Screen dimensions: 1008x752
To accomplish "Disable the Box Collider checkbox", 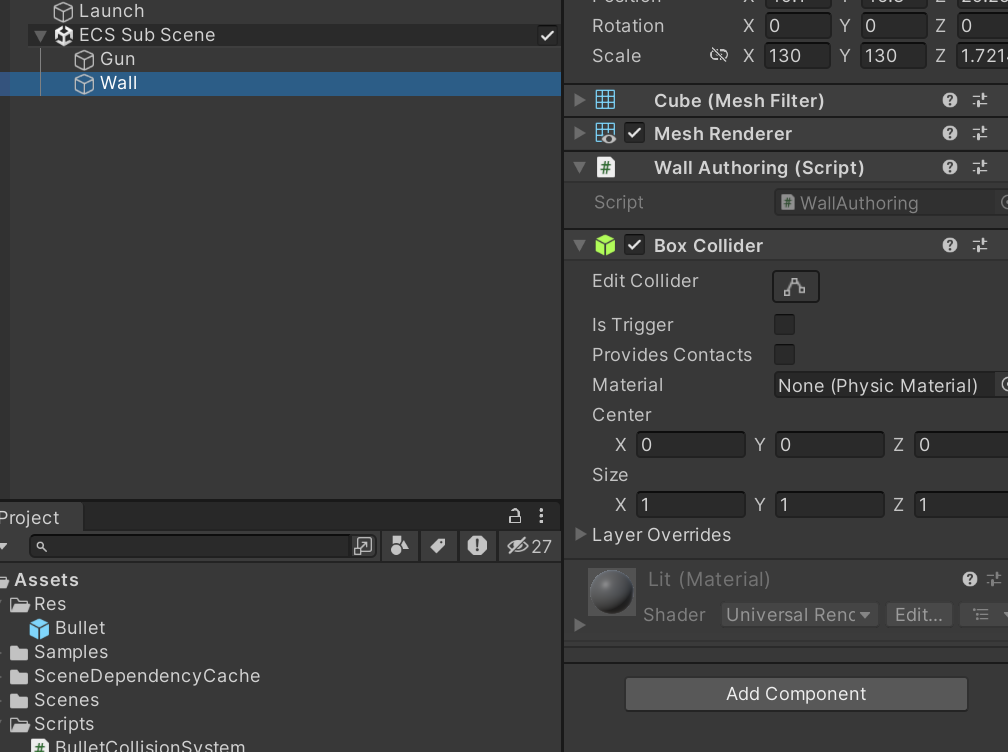I will pos(634,245).
